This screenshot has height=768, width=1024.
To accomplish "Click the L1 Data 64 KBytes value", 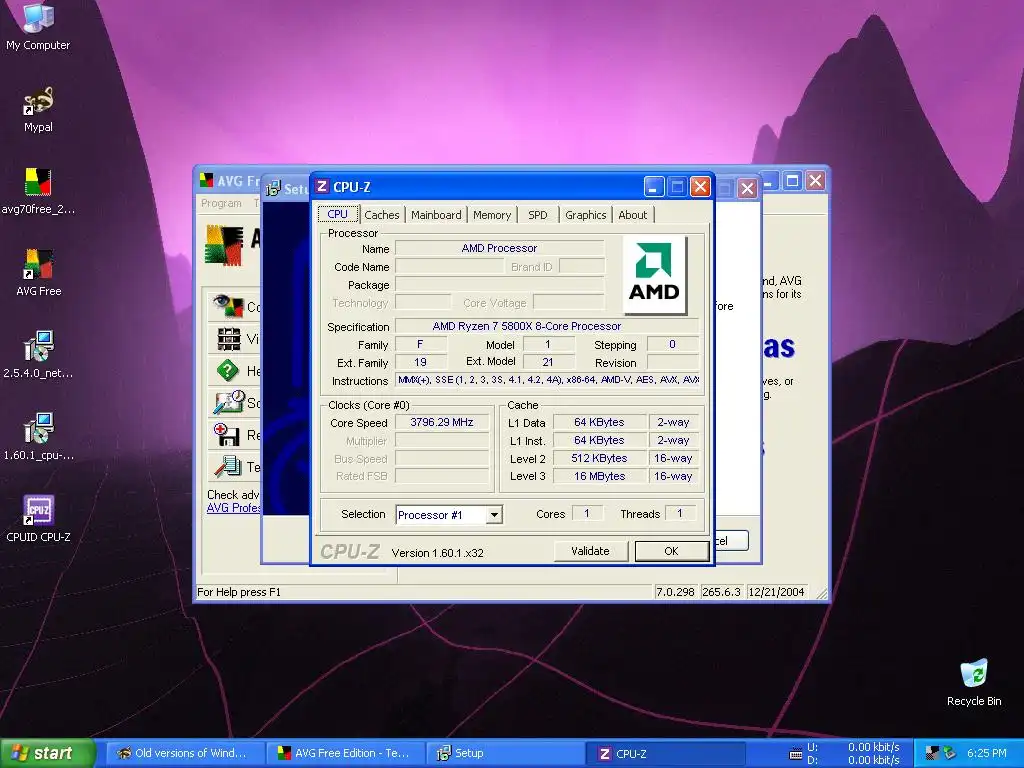I will pyautogui.click(x=600, y=423).
